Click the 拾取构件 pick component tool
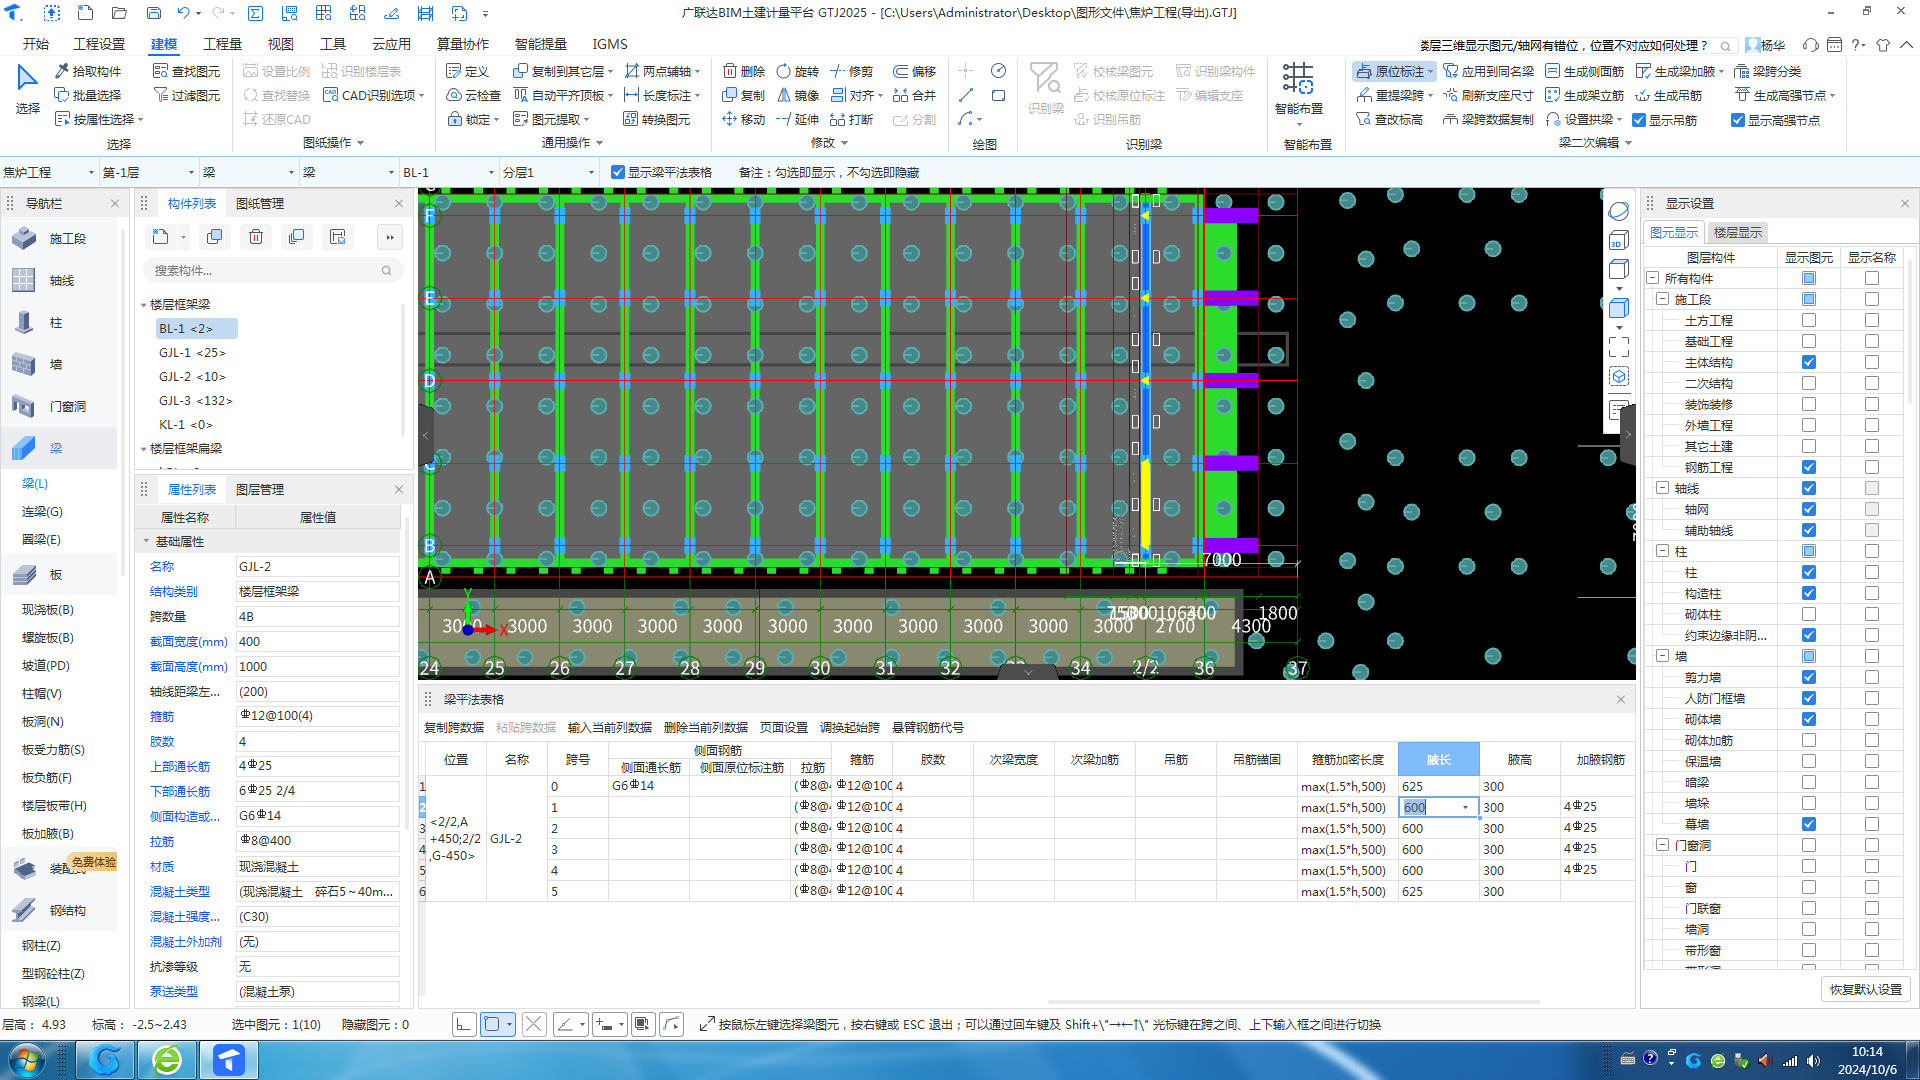 (x=88, y=71)
